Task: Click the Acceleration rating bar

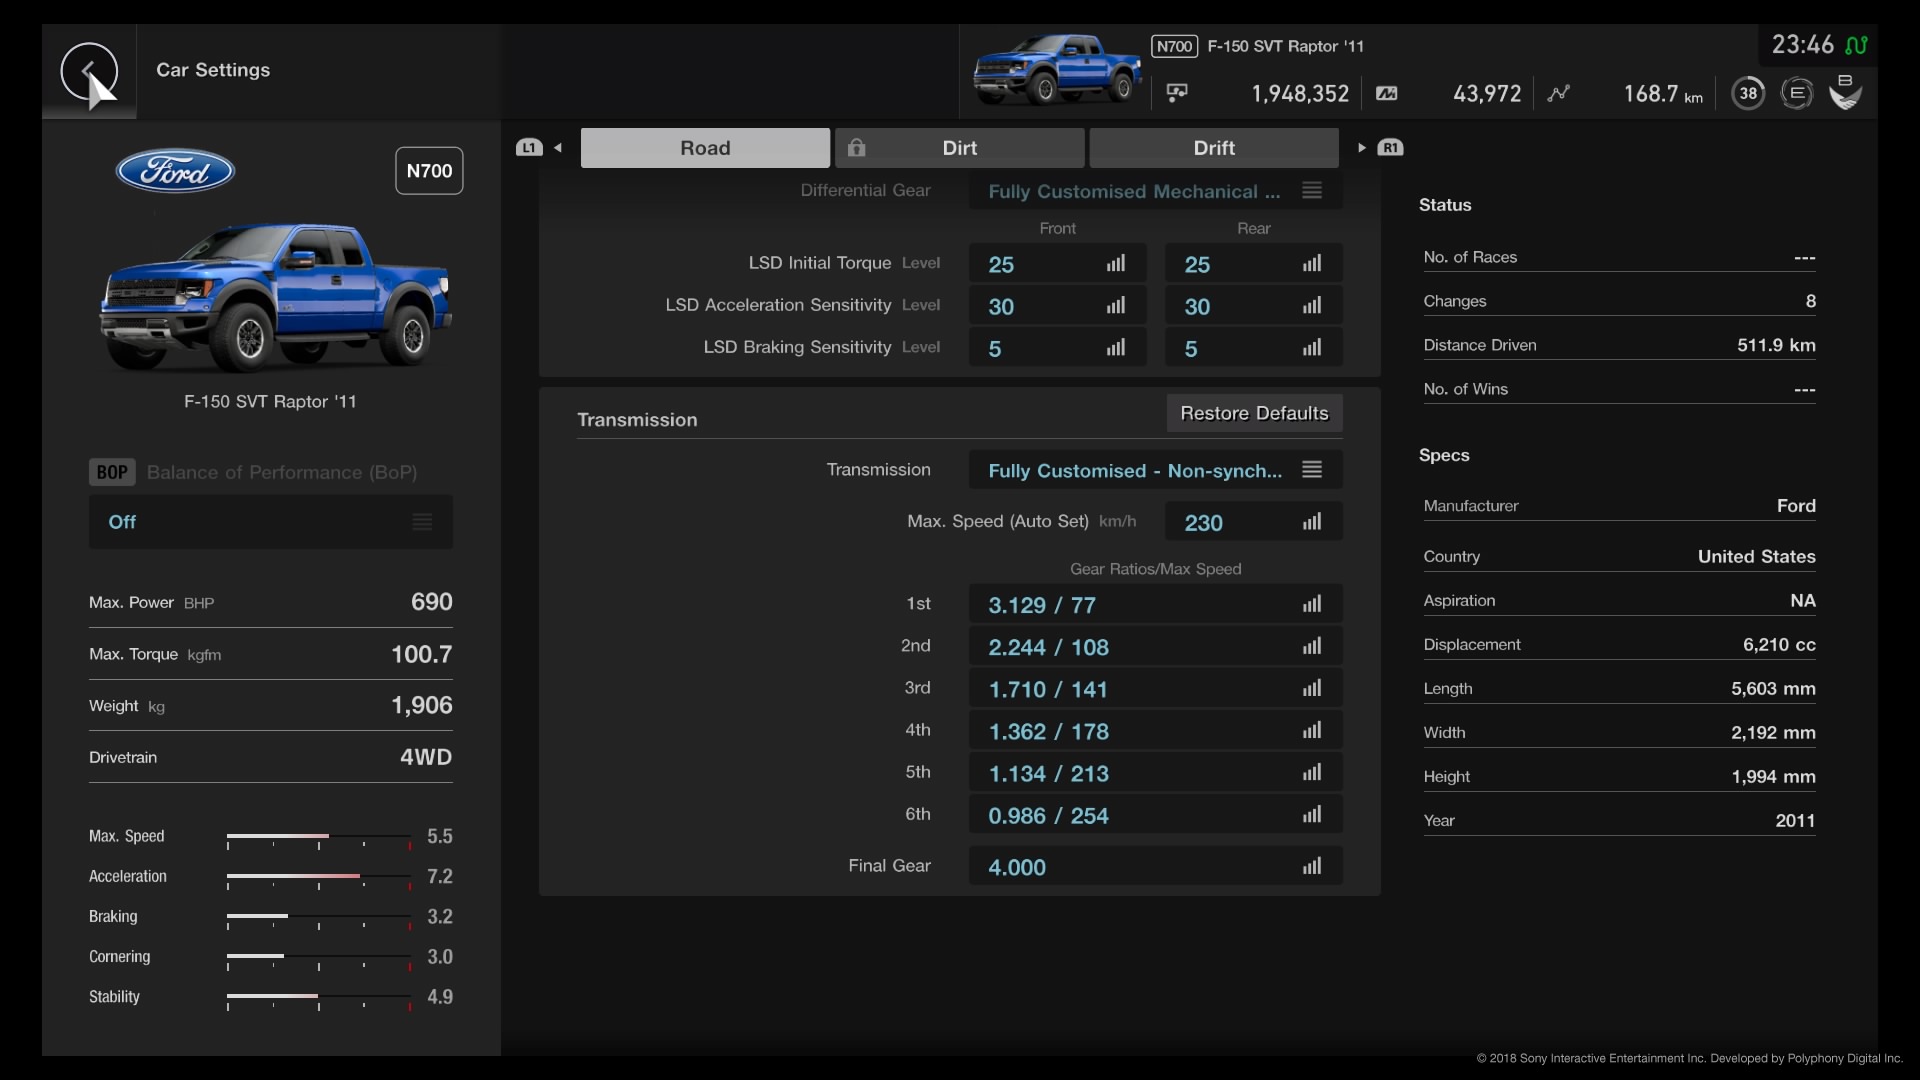Action: 319,878
